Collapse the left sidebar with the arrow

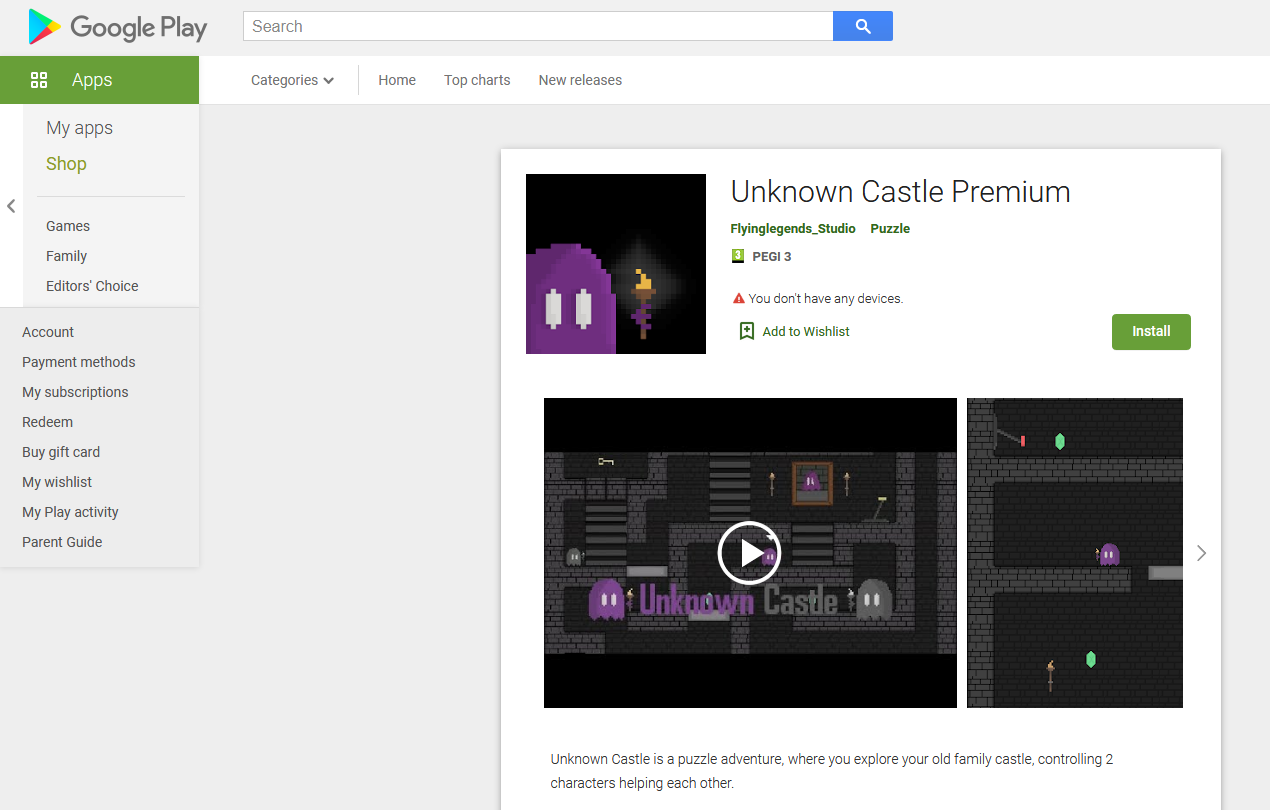(x=11, y=206)
